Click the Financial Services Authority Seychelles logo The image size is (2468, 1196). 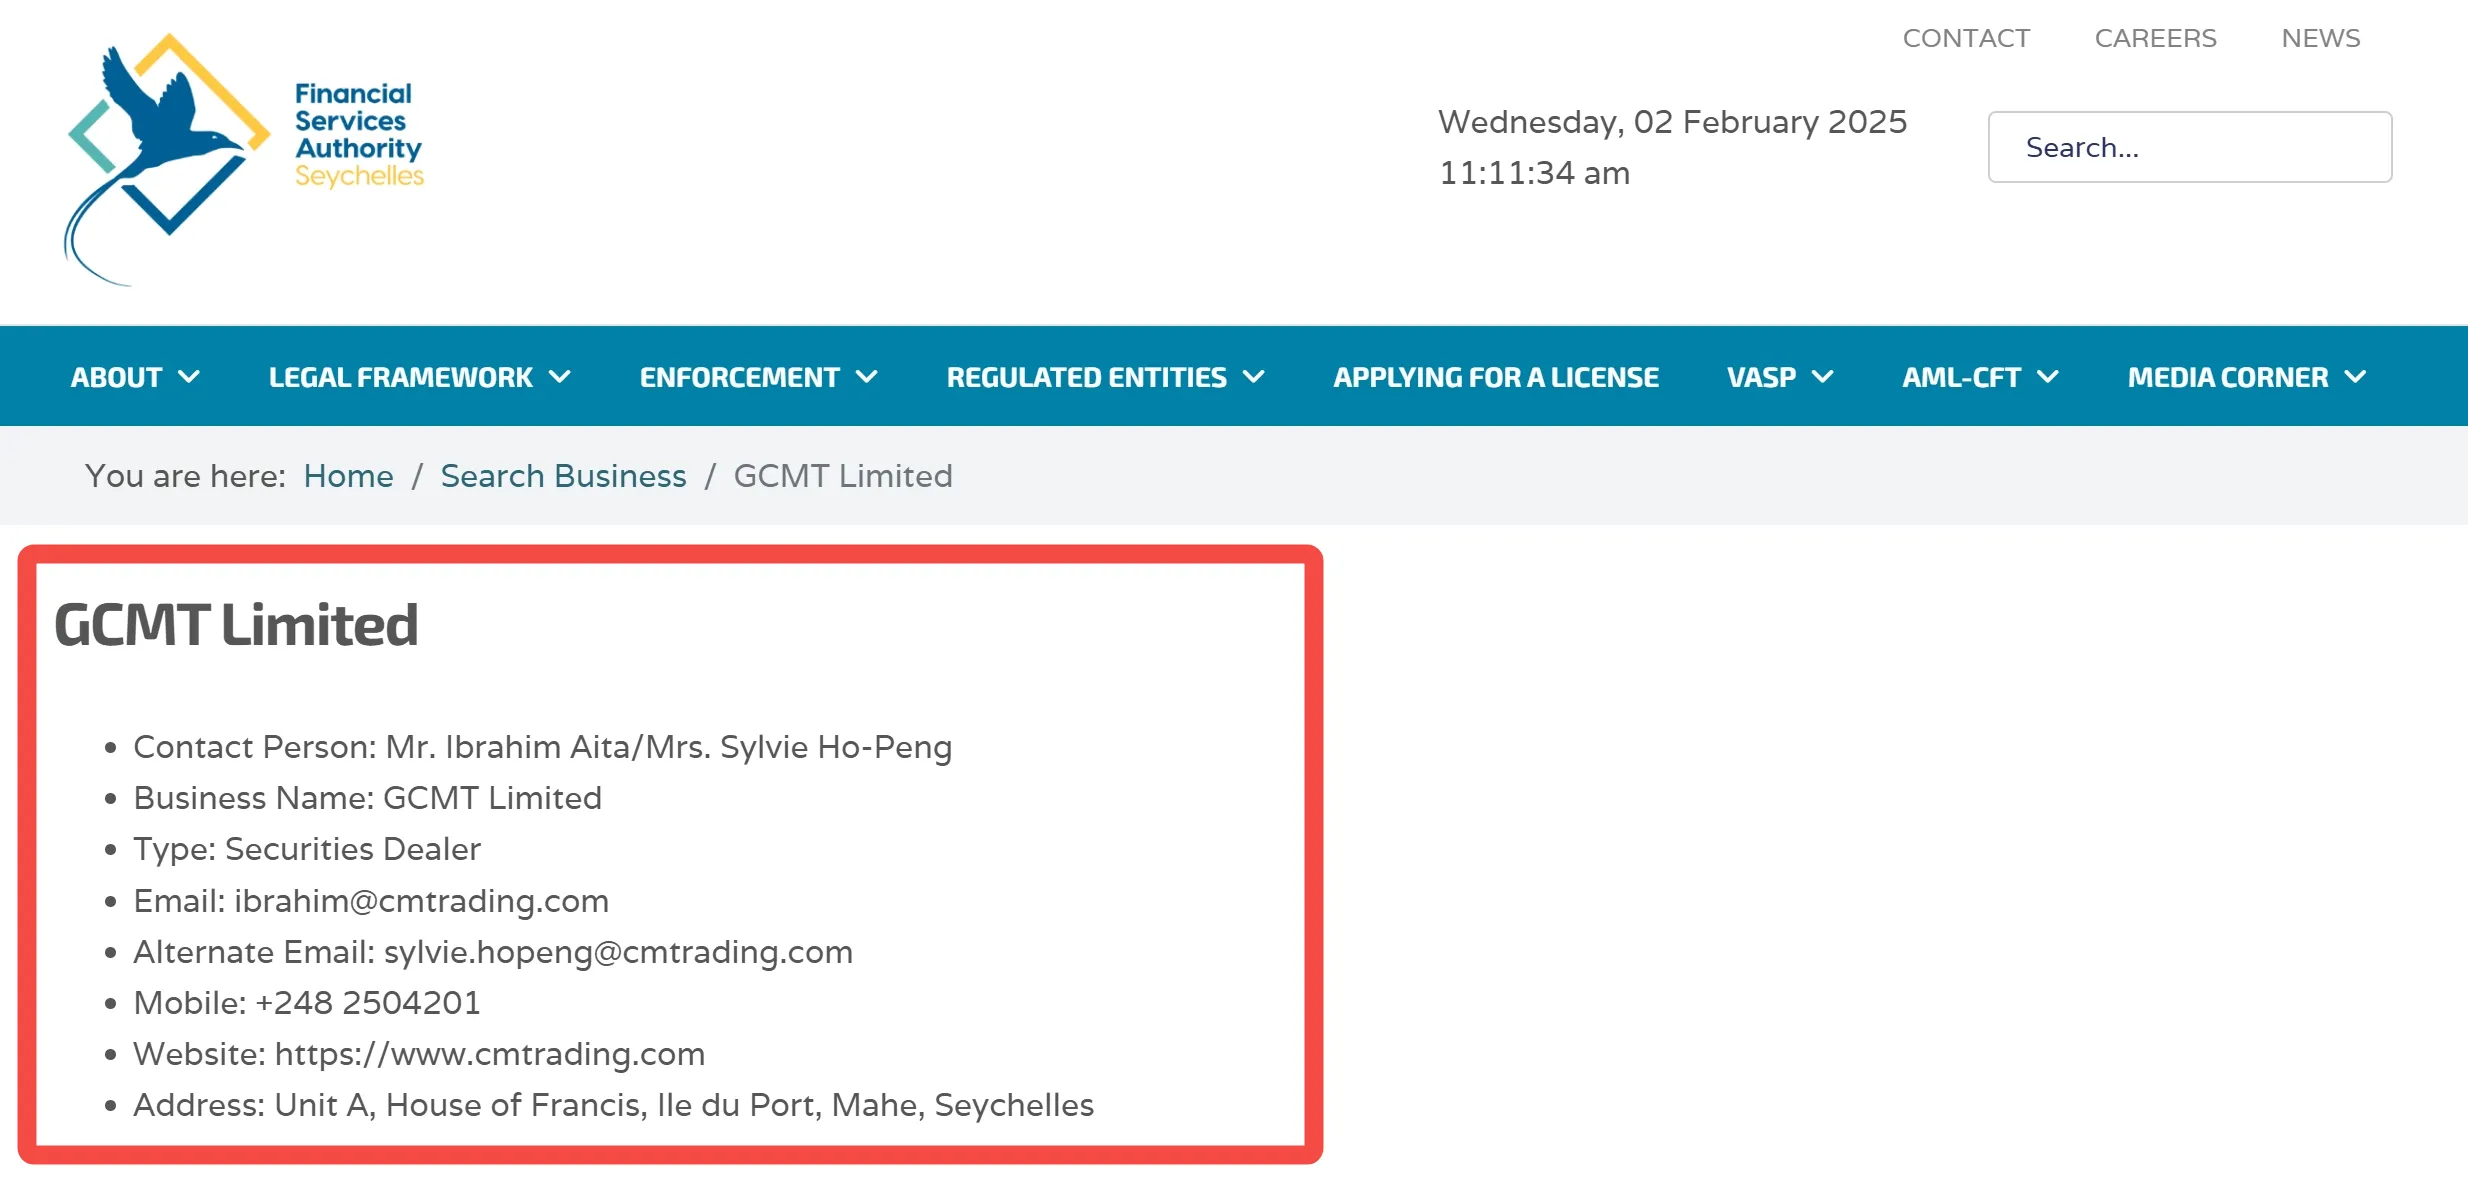click(245, 160)
